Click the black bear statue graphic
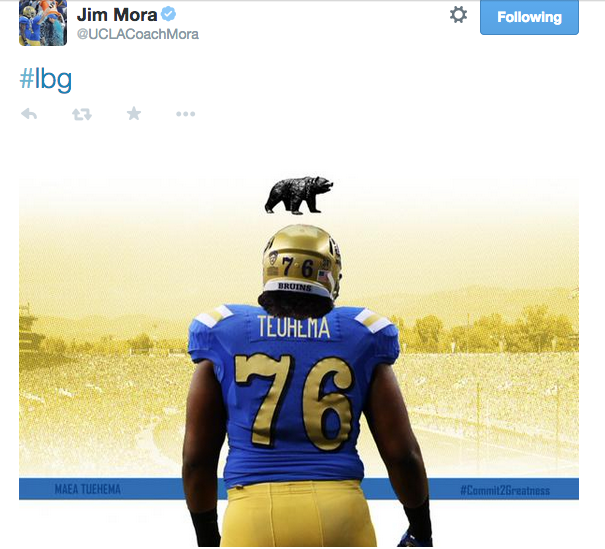 [x=298, y=195]
